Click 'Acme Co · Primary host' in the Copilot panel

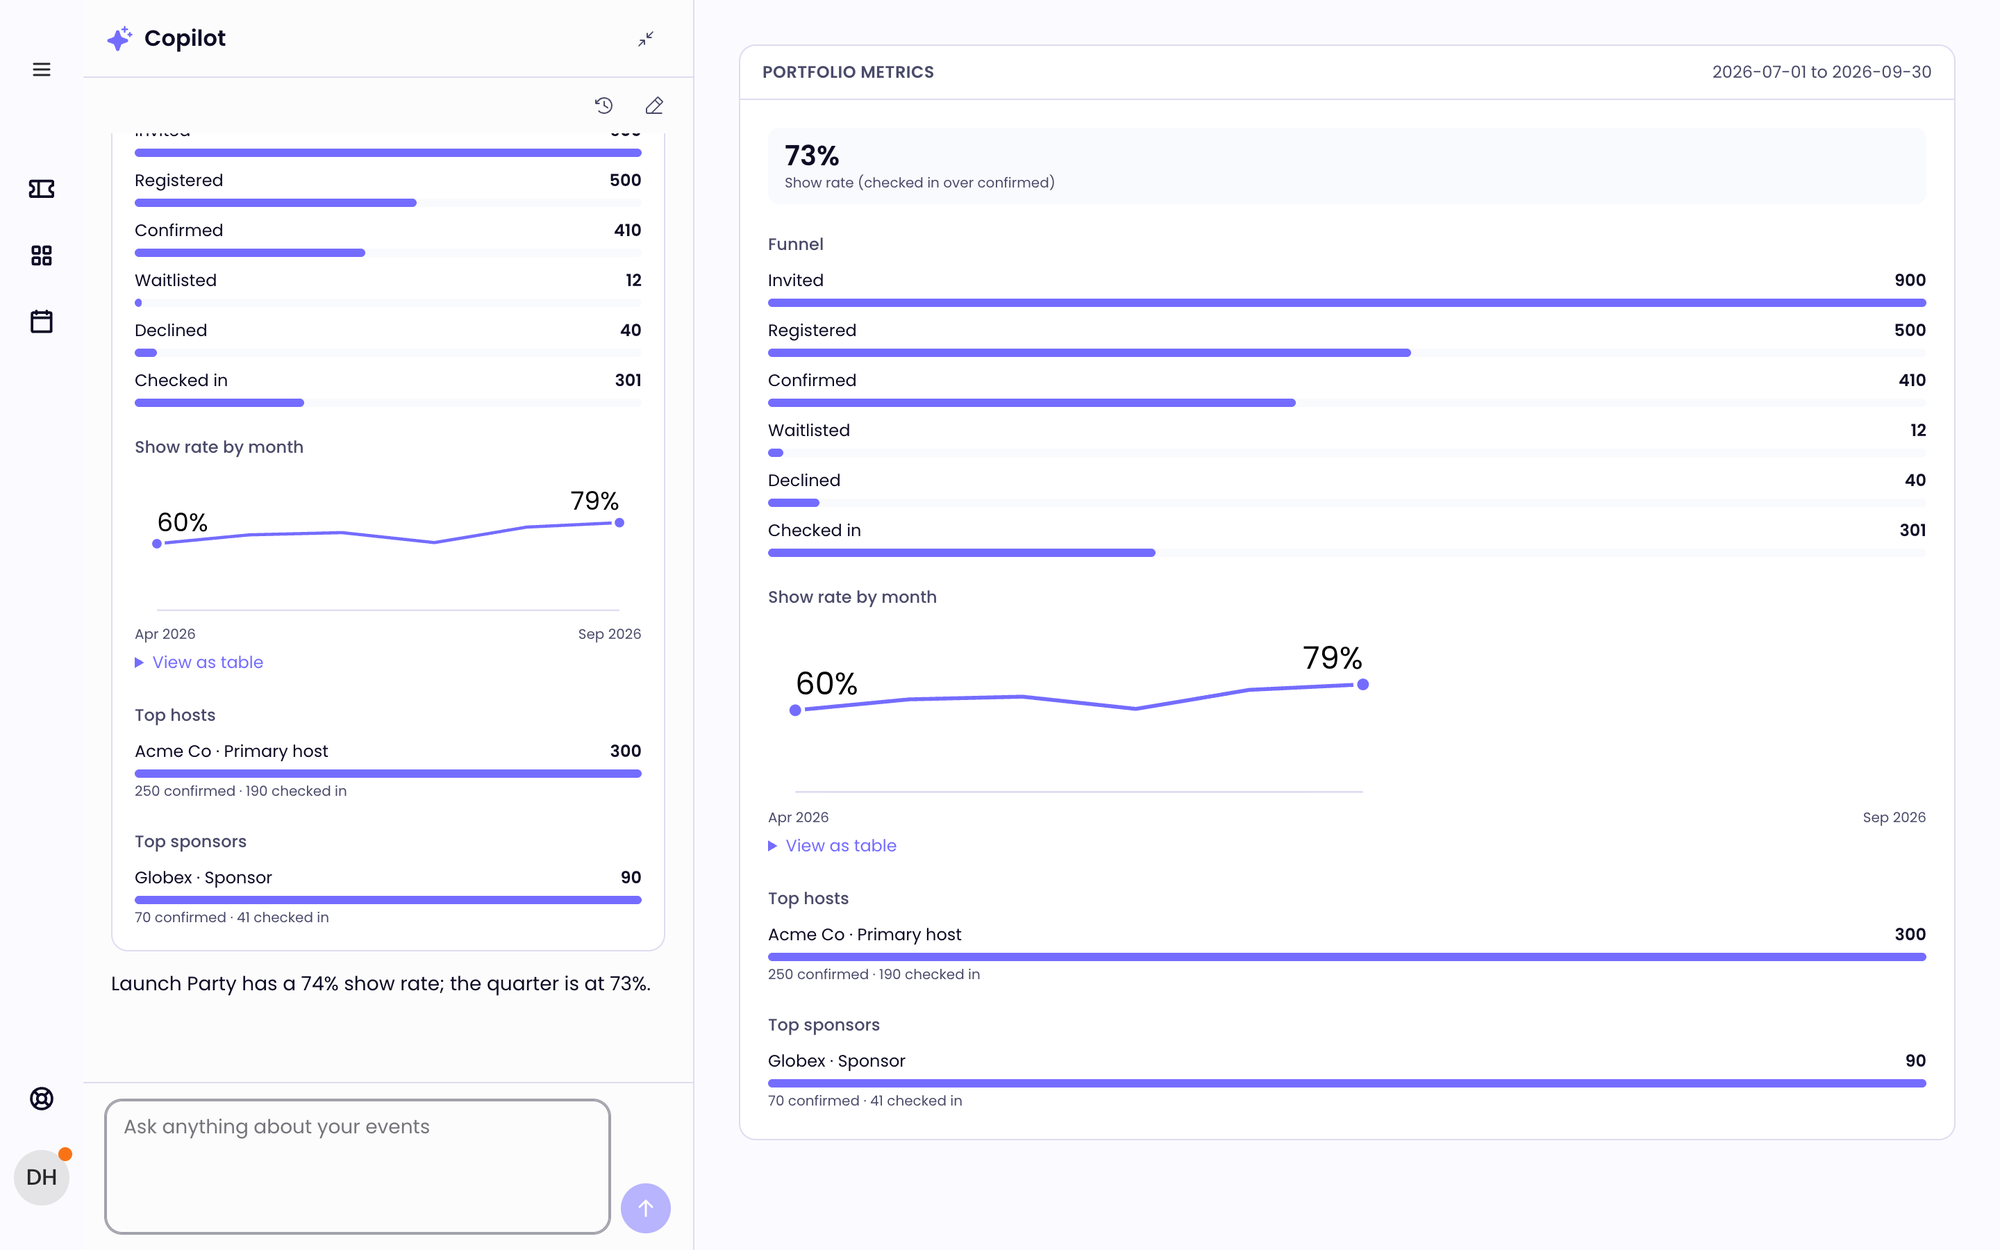click(x=231, y=751)
